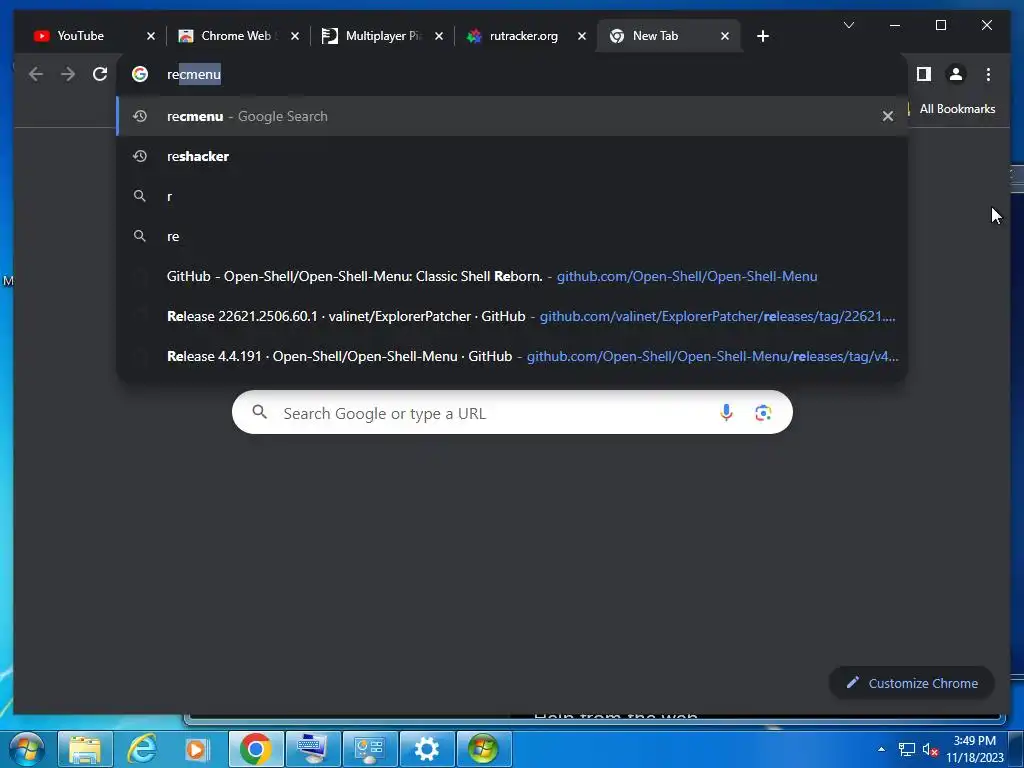Open File Explorer from the taskbar

[x=85, y=748]
